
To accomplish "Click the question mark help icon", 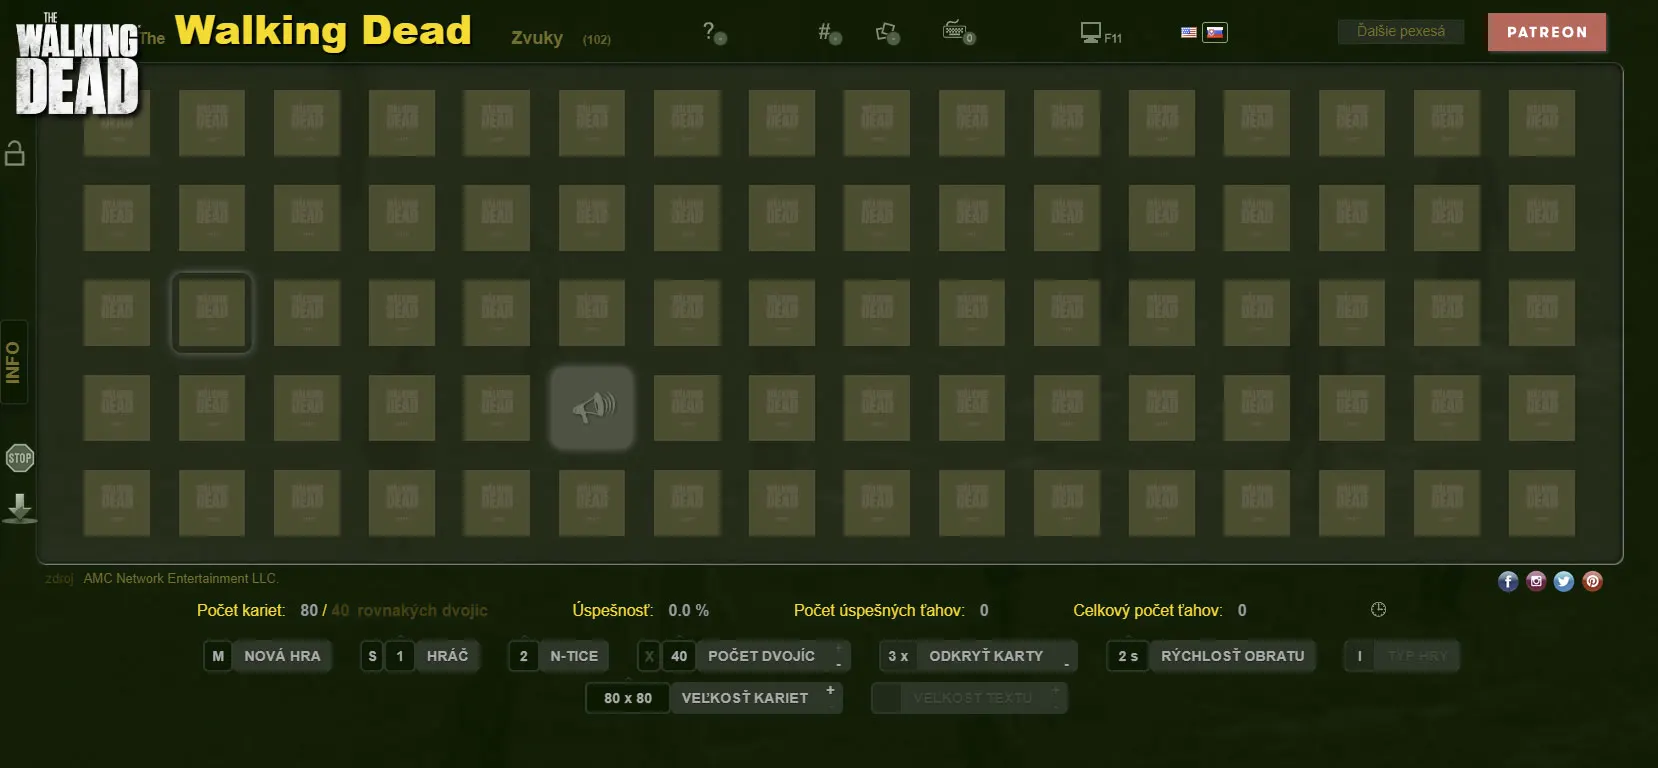I will tap(711, 32).
